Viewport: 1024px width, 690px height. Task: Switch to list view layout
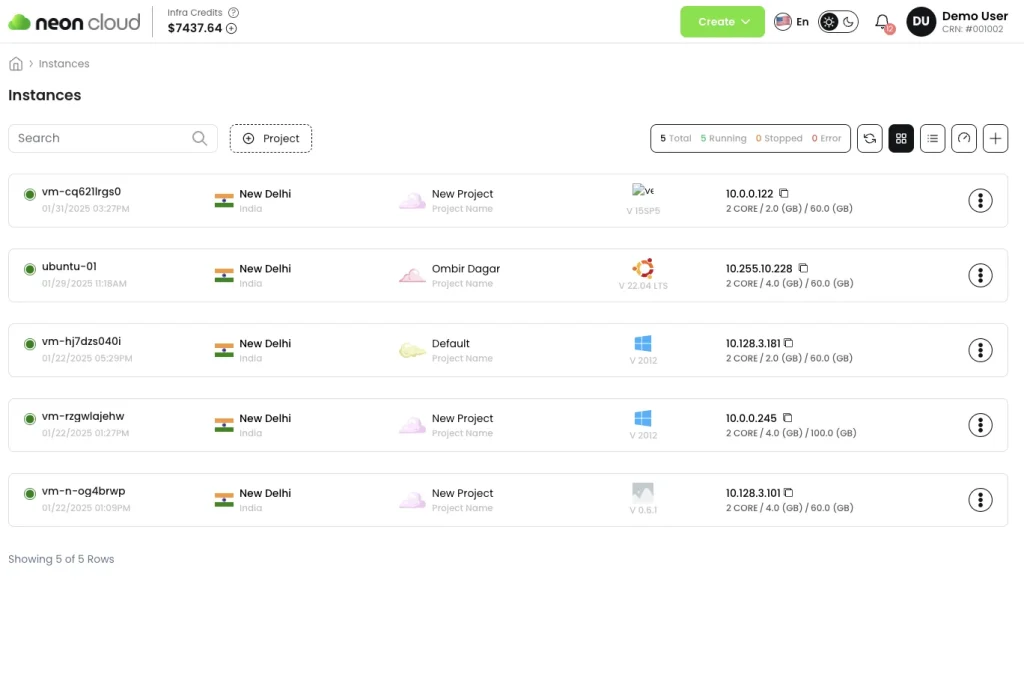click(x=932, y=139)
